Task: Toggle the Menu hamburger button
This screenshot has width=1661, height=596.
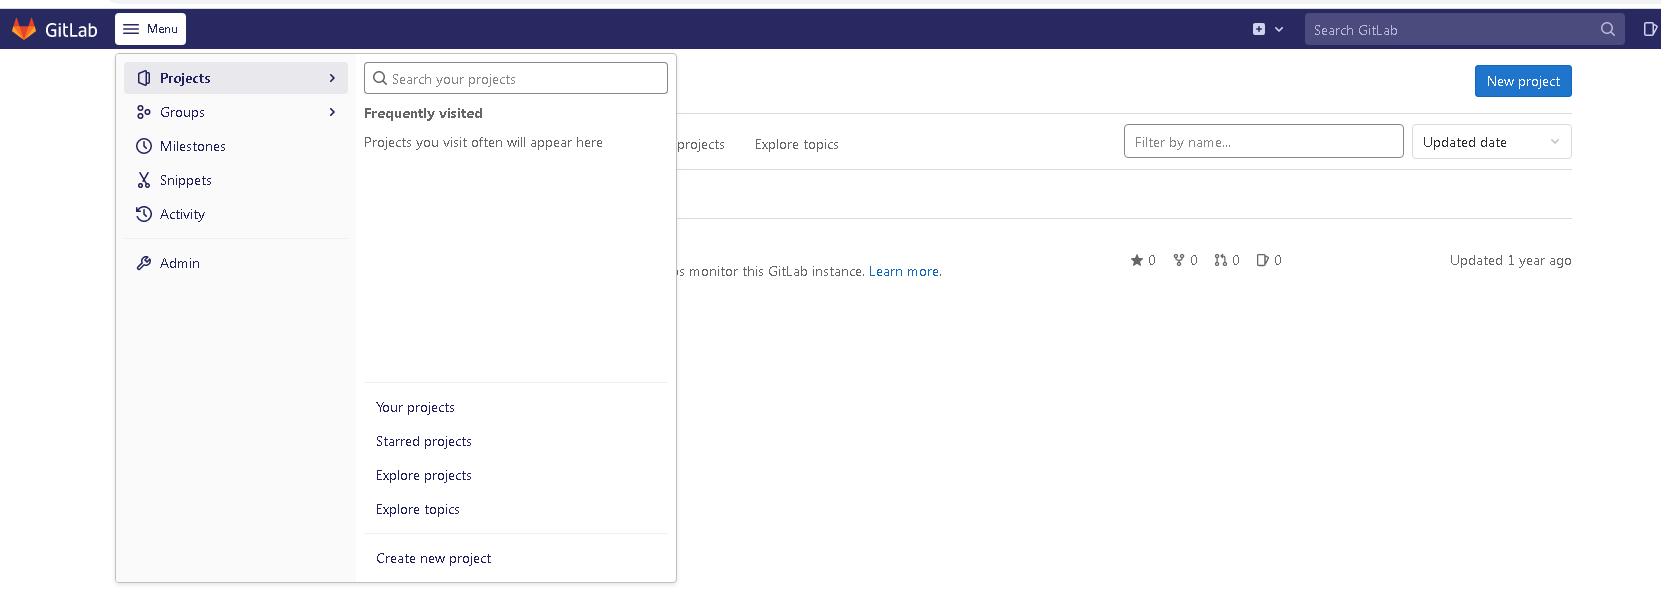Action: click(x=150, y=29)
